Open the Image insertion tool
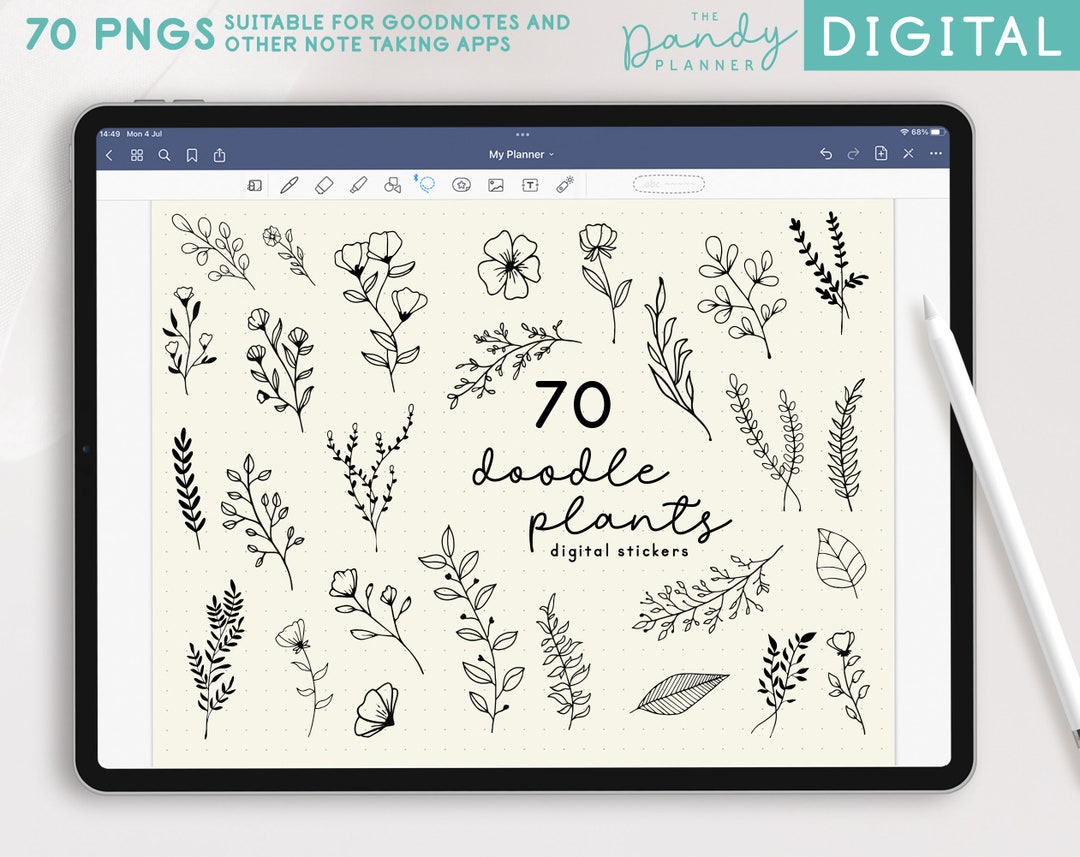Viewport: 1080px width, 857px height. 495,186
